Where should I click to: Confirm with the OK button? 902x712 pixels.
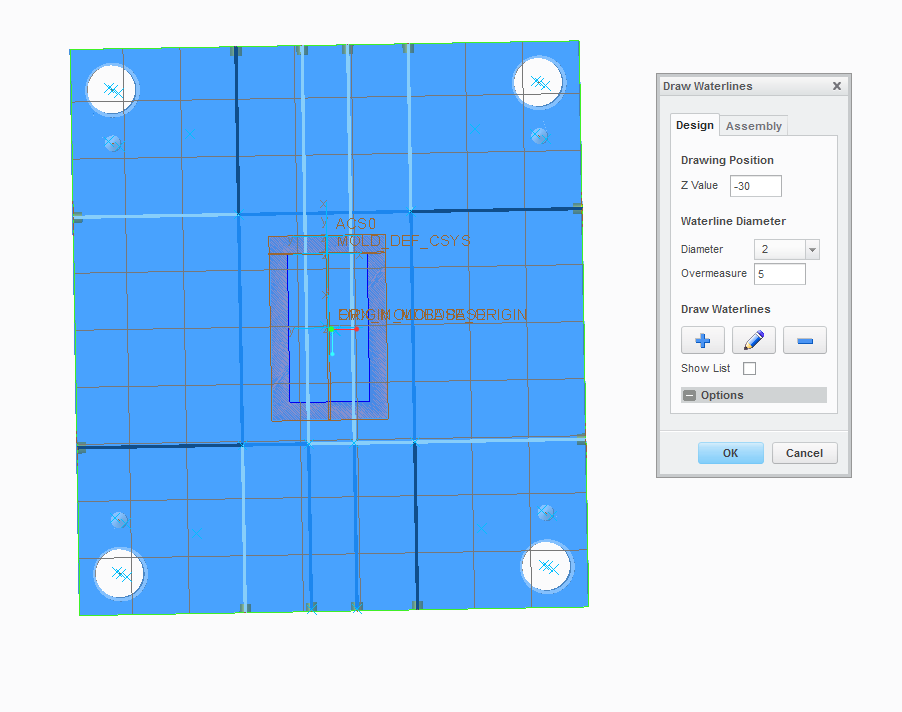tap(731, 453)
